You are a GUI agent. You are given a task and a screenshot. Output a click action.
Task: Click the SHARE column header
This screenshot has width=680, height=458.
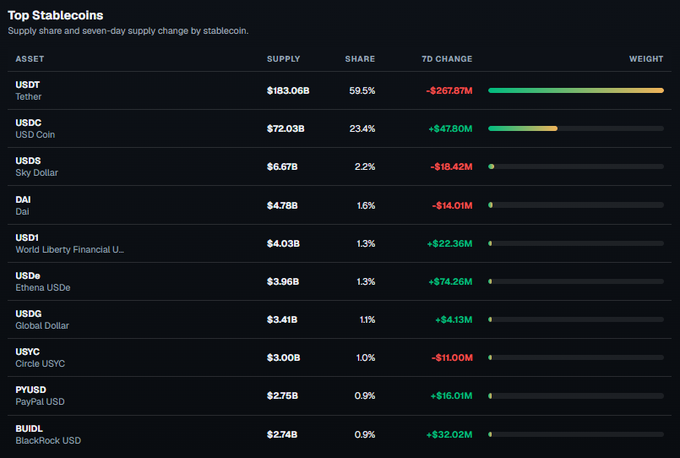click(360, 59)
